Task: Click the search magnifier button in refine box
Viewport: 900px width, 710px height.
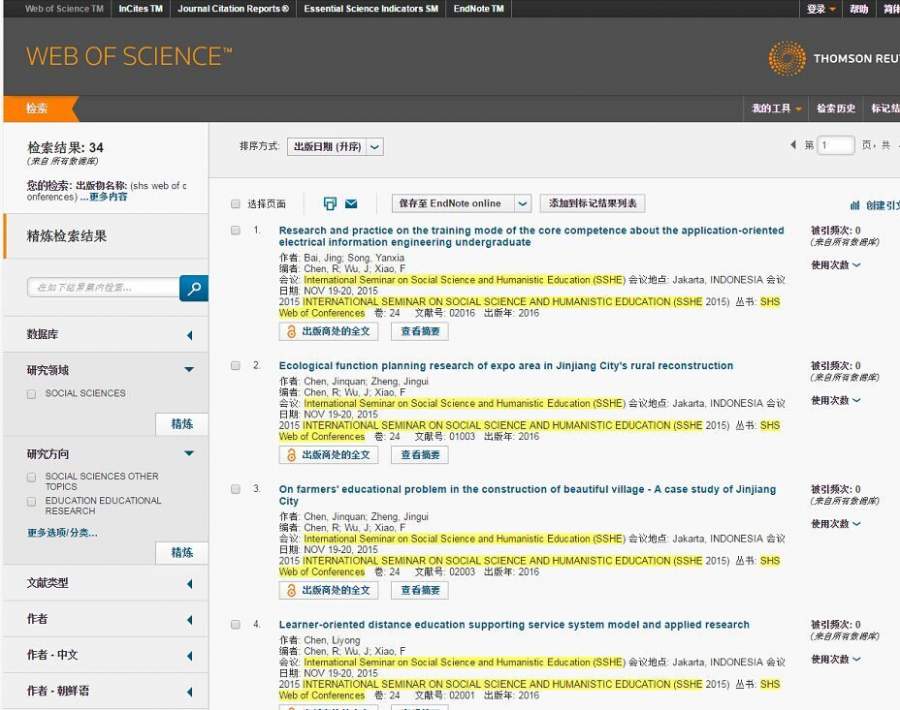Action: click(193, 288)
